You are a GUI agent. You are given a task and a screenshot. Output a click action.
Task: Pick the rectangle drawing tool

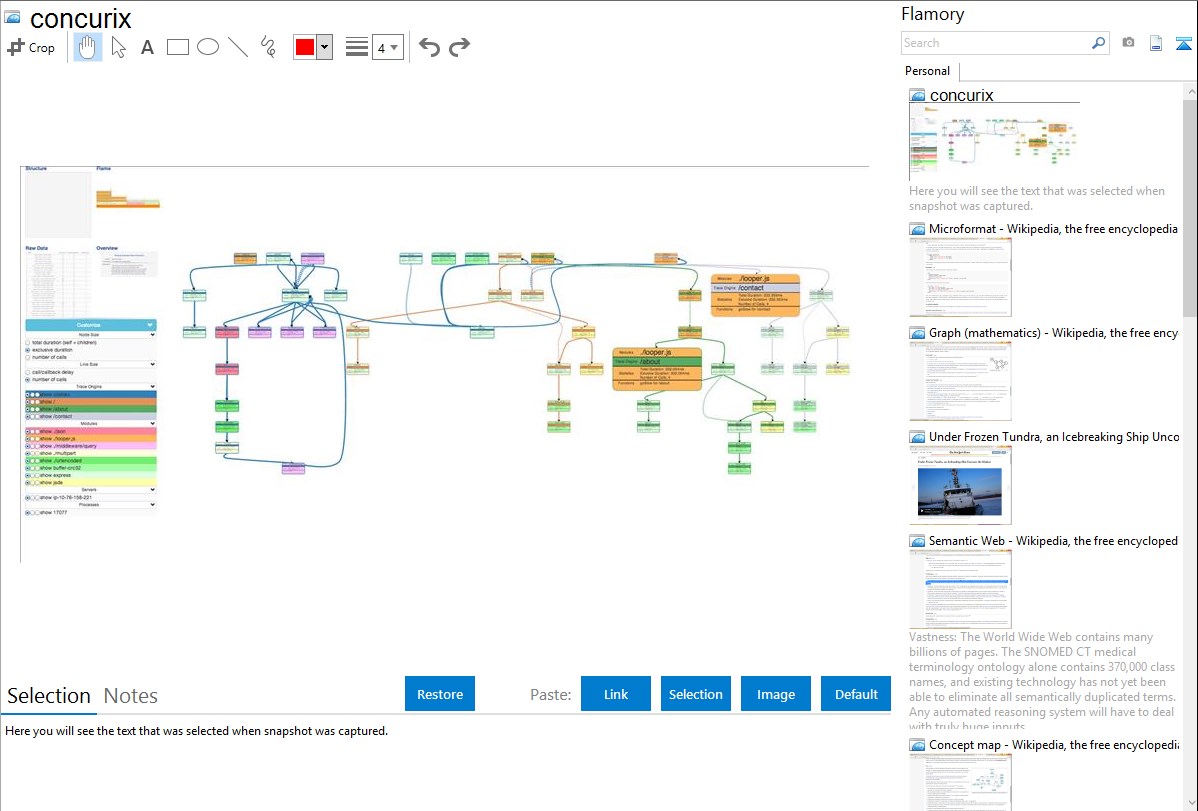click(177, 47)
